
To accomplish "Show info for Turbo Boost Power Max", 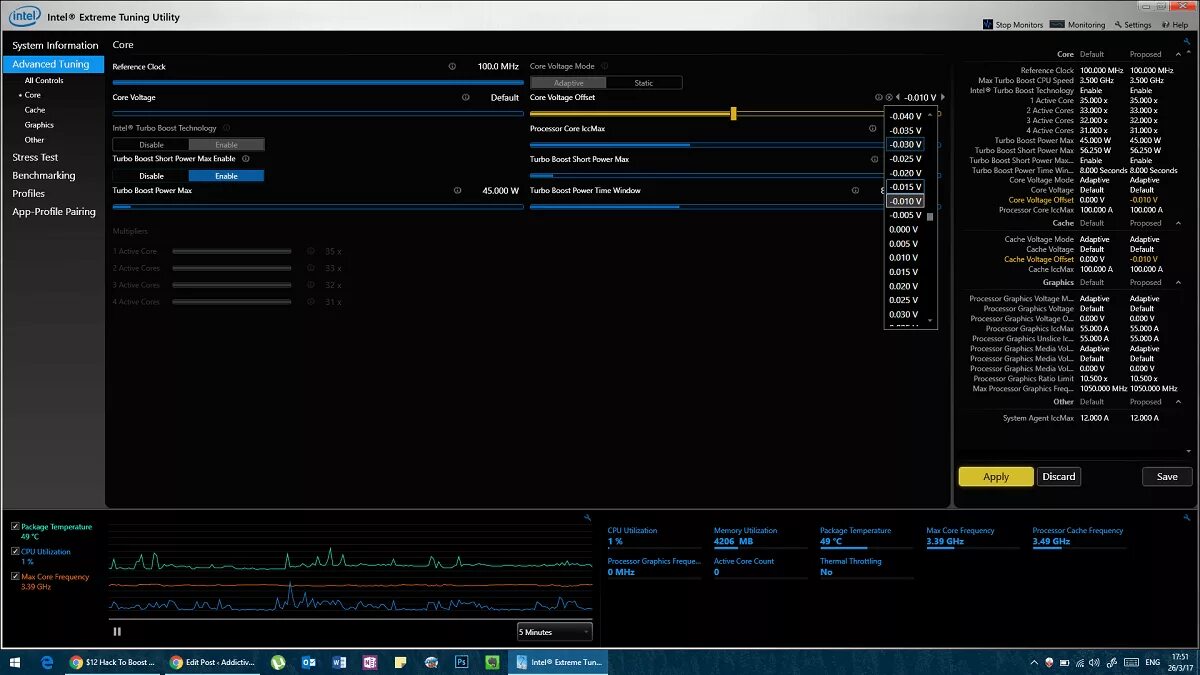I will pos(457,191).
